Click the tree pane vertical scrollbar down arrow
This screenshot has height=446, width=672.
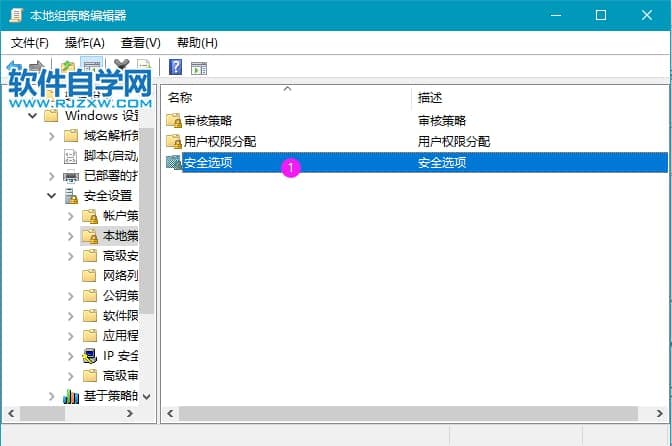(147, 396)
